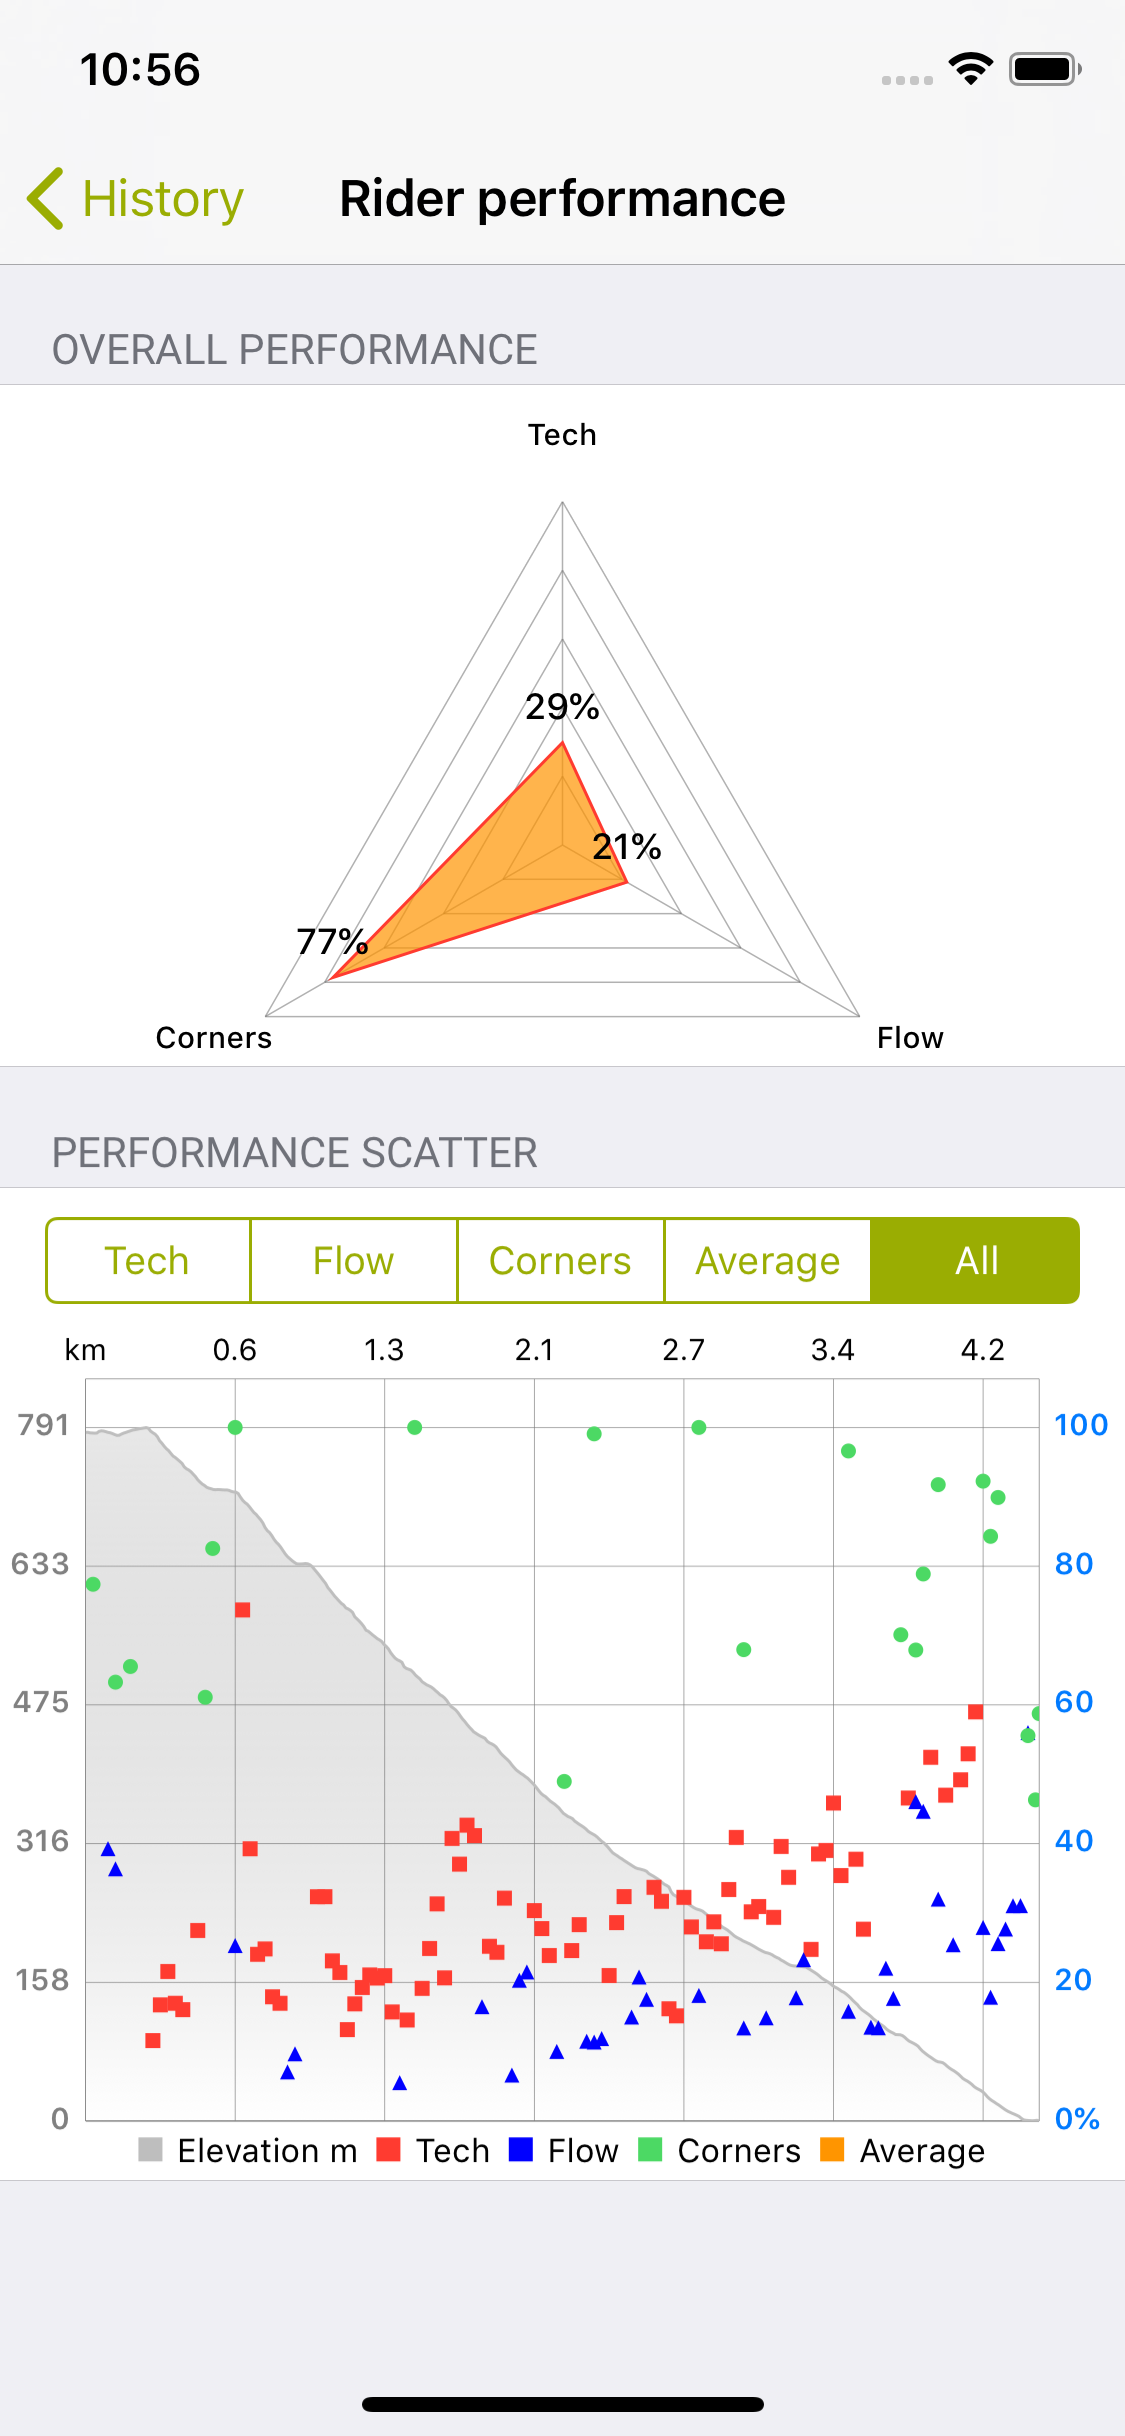Tap the Elevation m legend label
Viewport: 1125px width, 2436px height.
pos(267,2151)
